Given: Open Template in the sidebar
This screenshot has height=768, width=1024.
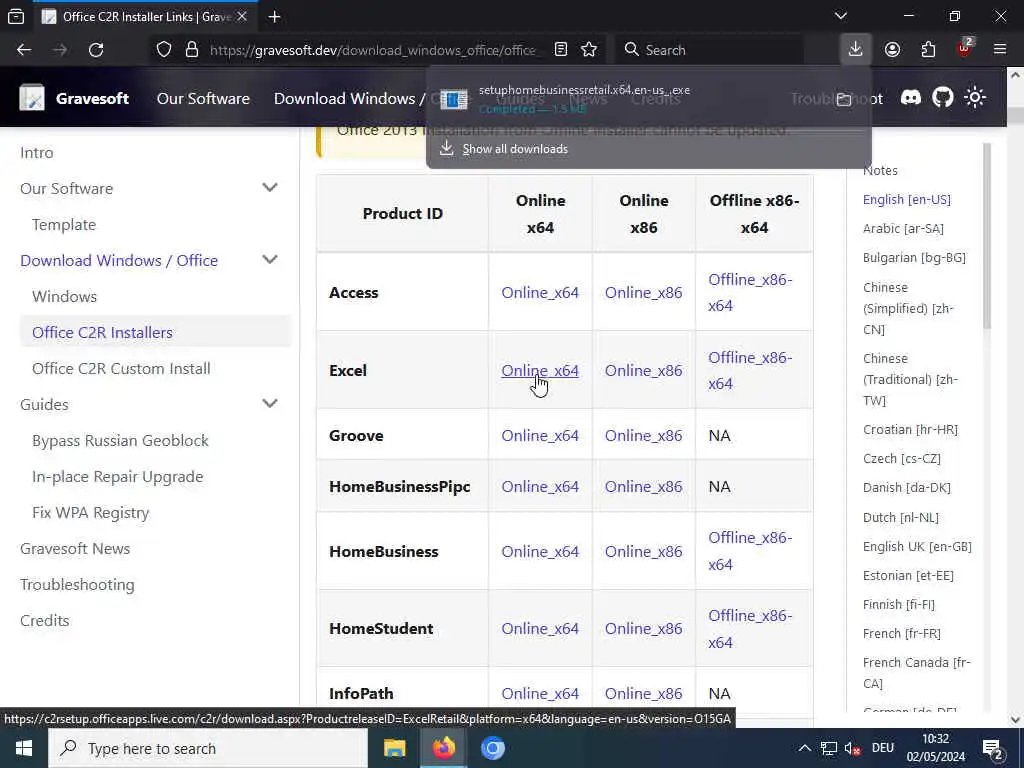Looking at the screenshot, I should point(64,225).
